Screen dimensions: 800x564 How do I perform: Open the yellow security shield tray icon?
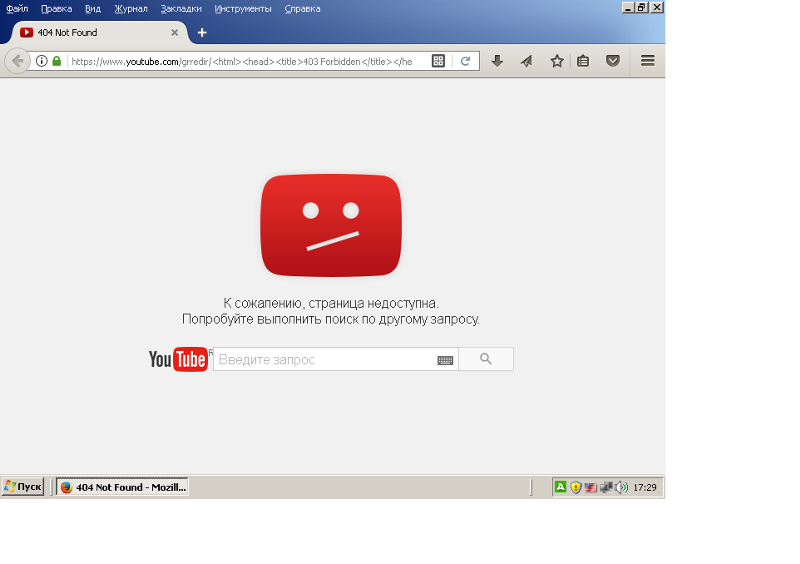click(576, 487)
